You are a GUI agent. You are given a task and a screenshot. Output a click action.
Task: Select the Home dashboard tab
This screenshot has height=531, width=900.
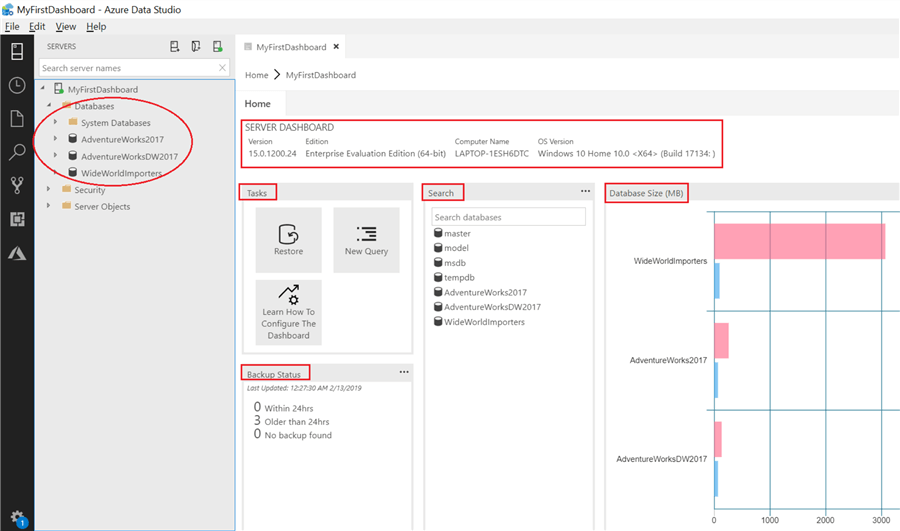(257, 104)
